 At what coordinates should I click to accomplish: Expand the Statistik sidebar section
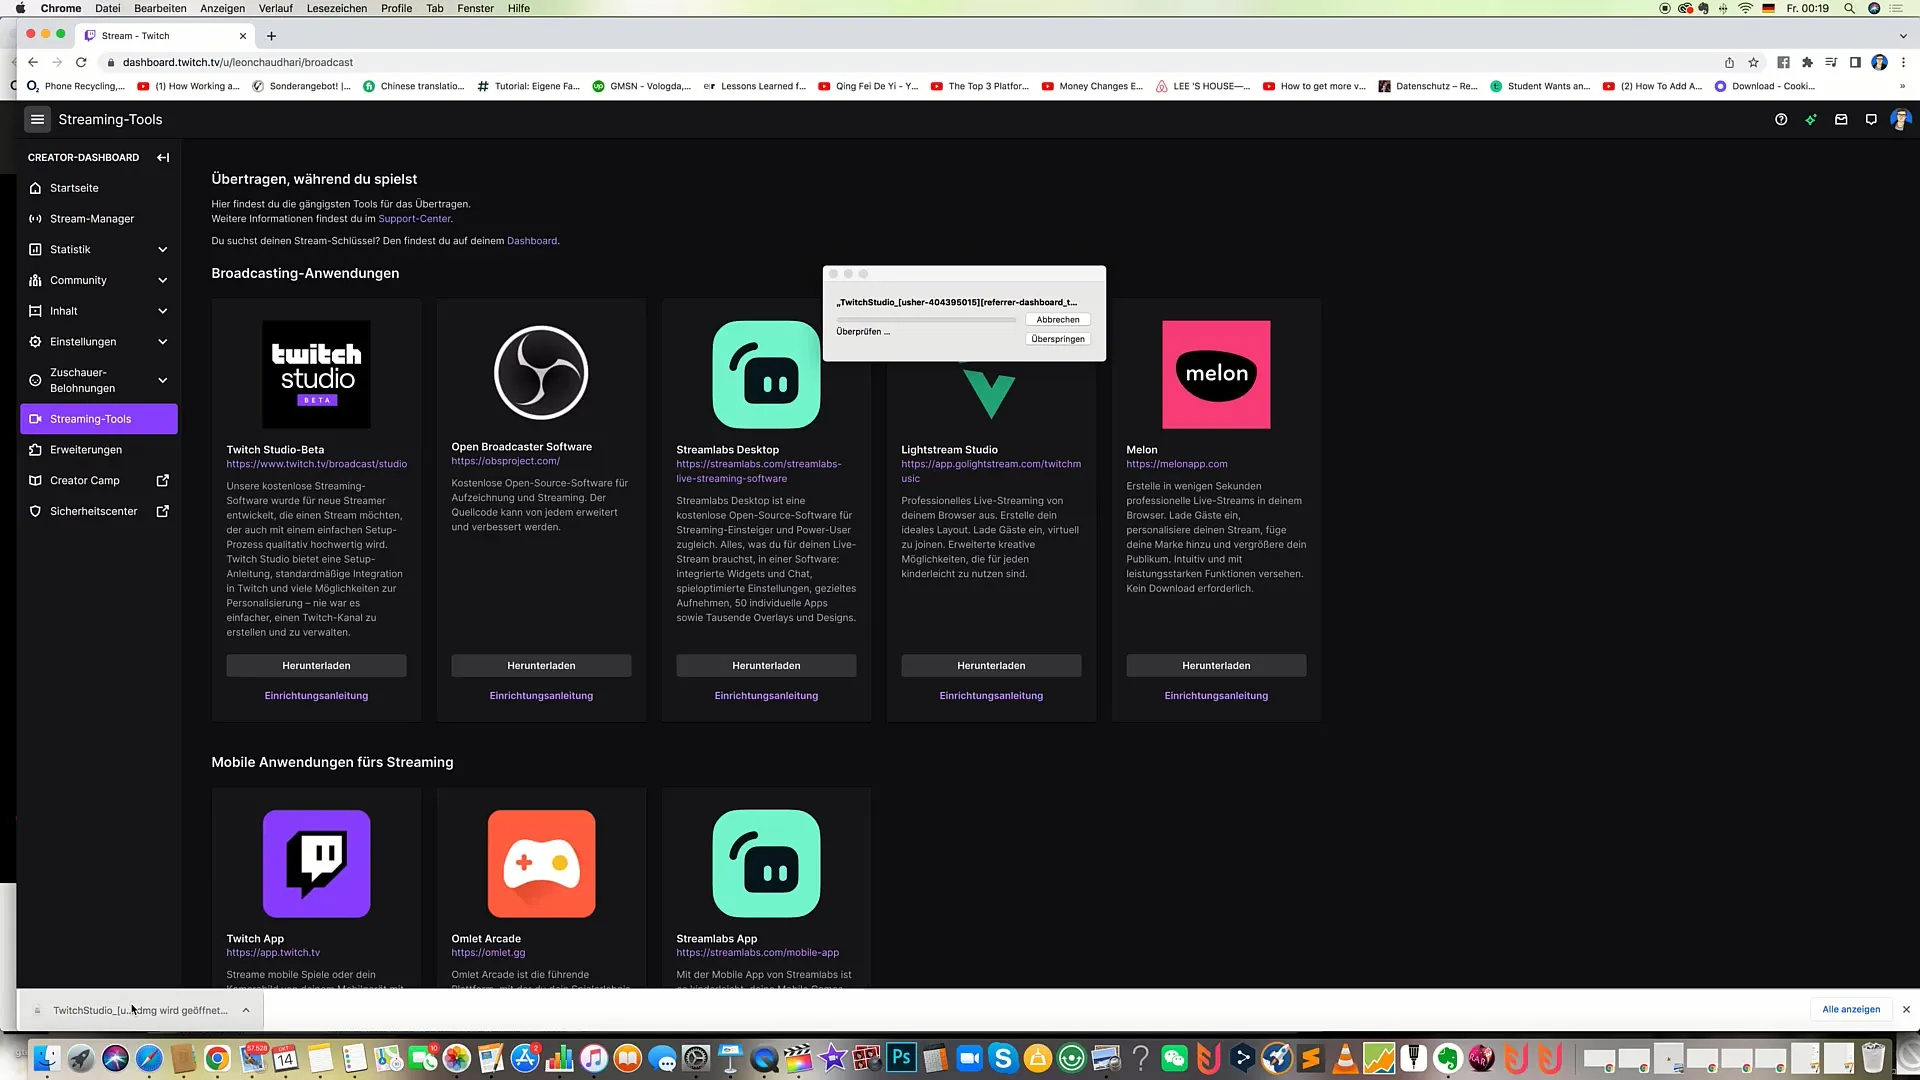[x=163, y=249]
